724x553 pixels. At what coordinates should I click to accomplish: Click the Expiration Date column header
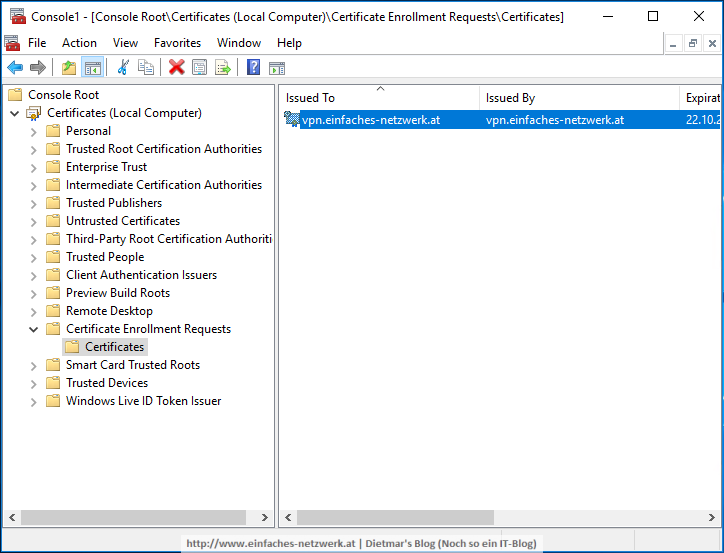pos(700,98)
